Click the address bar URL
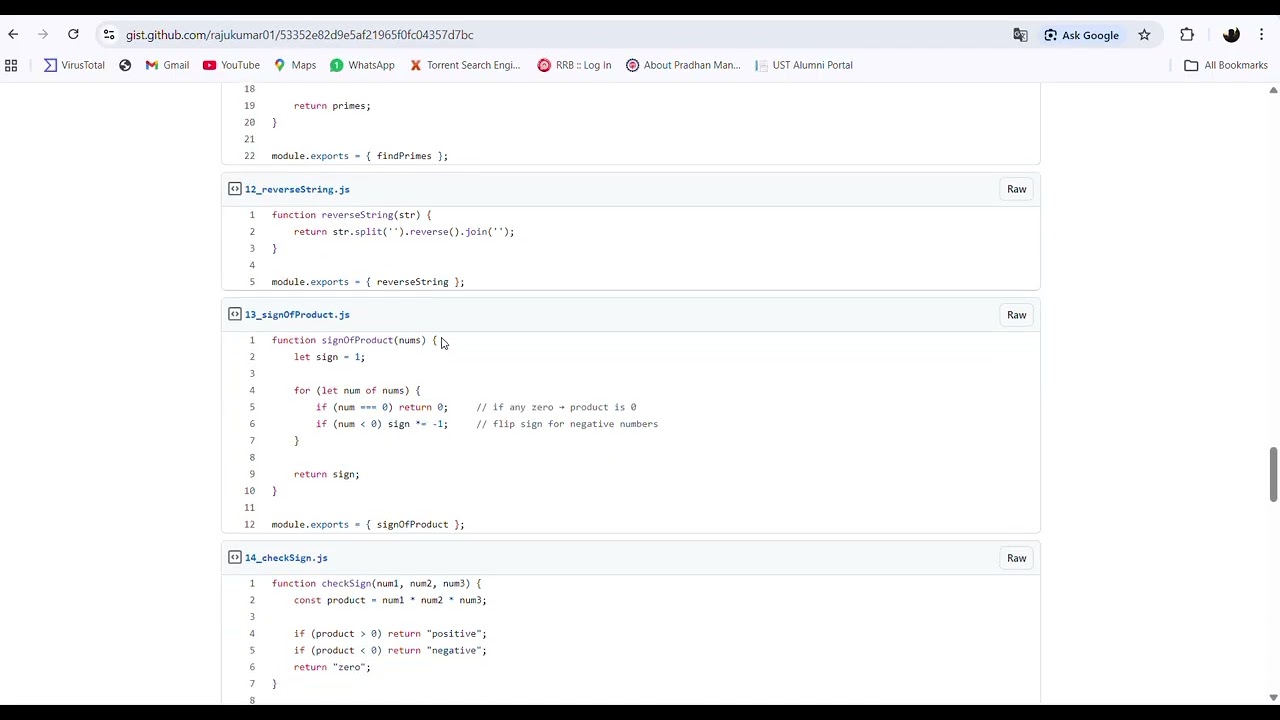This screenshot has height=720, width=1280. coord(300,35)
